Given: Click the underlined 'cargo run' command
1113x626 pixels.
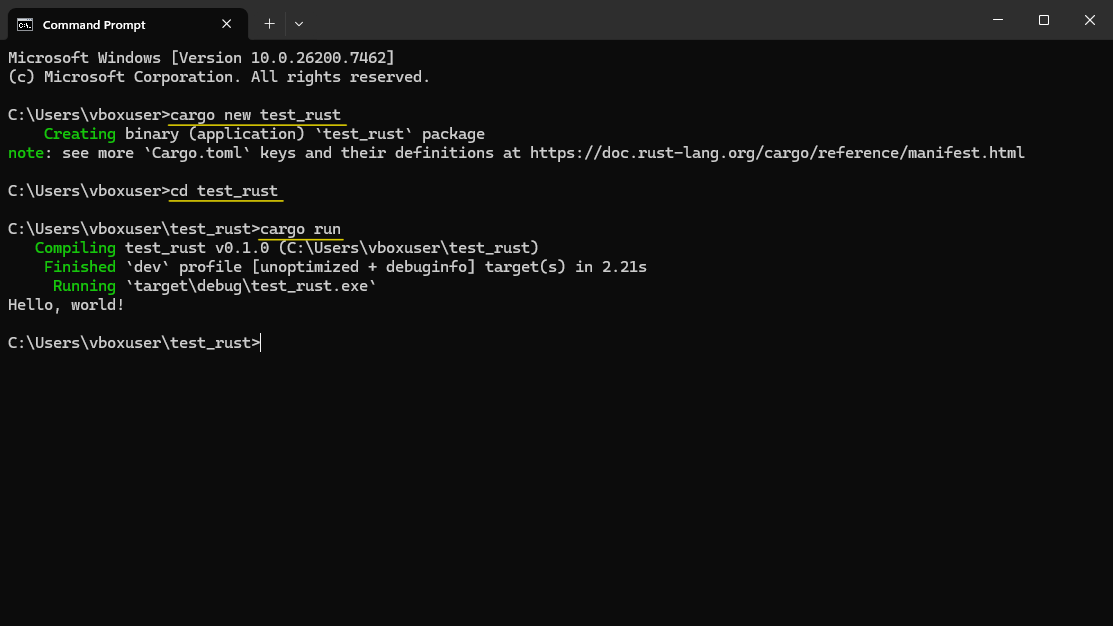Looking at the screenshot, I should (301, 229).
